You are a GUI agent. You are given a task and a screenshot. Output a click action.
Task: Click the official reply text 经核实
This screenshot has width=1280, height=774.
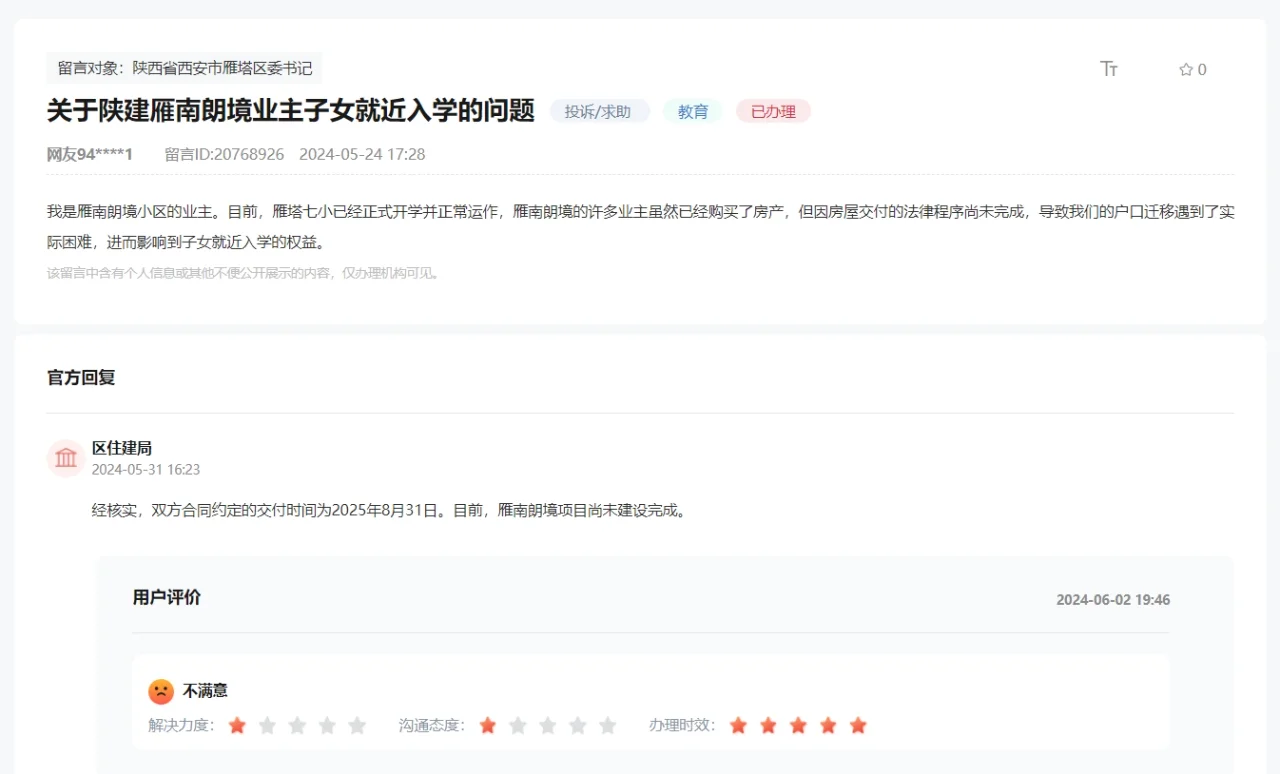[x=392, y=510]
